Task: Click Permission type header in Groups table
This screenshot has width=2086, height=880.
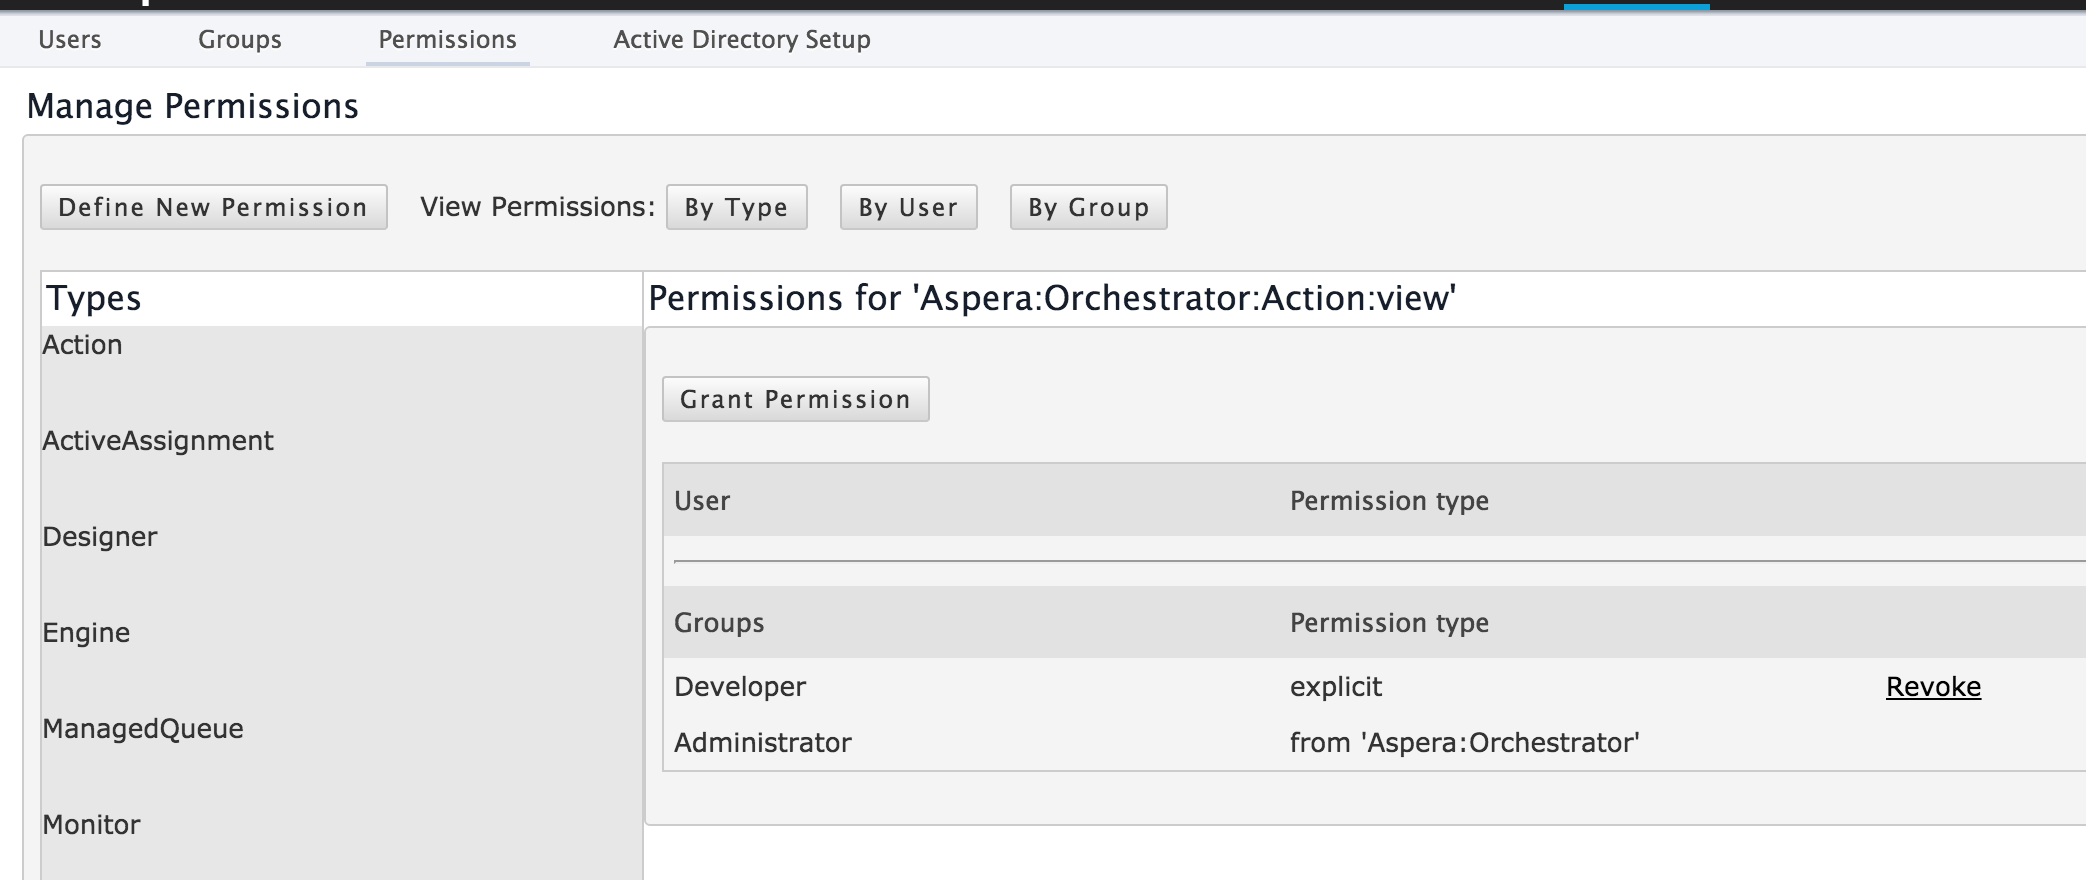Action: (1389, 623)
